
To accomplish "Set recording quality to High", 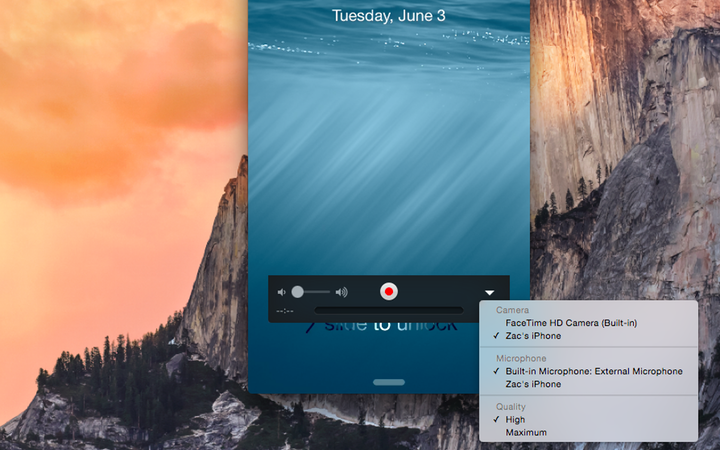I will pyautogui.click(x=515, y=419).
